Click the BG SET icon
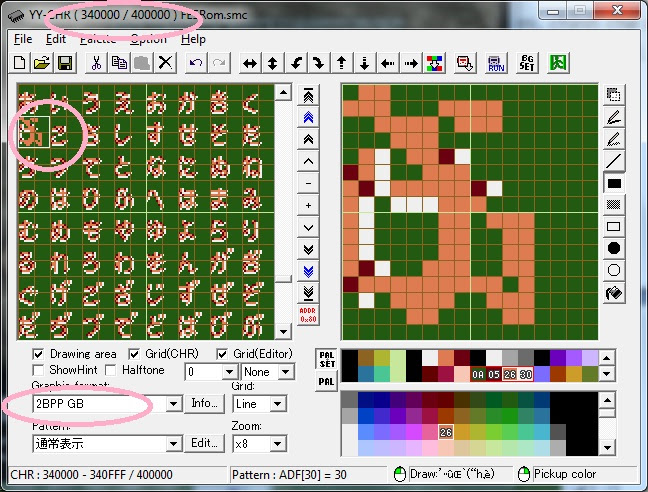Viewport: 648px width, 492px height. (x=527, y=63)
